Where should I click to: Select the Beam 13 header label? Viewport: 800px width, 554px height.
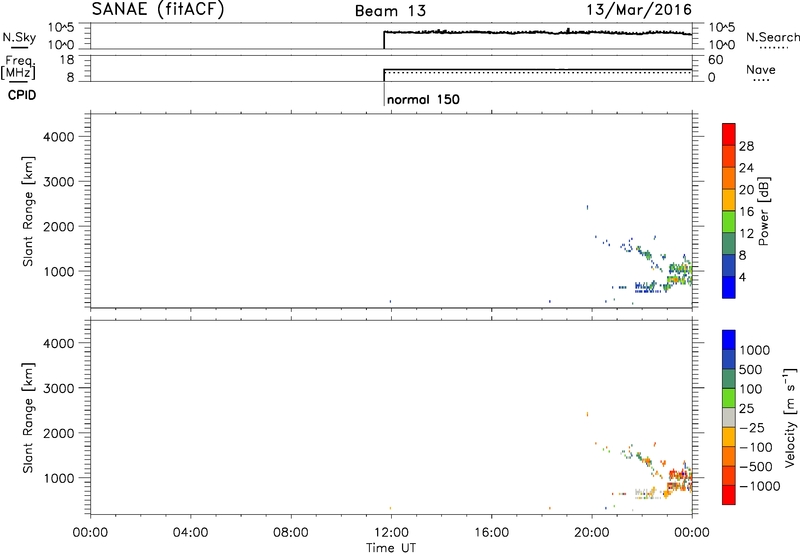pyautogui.click(x=390, y=11)
